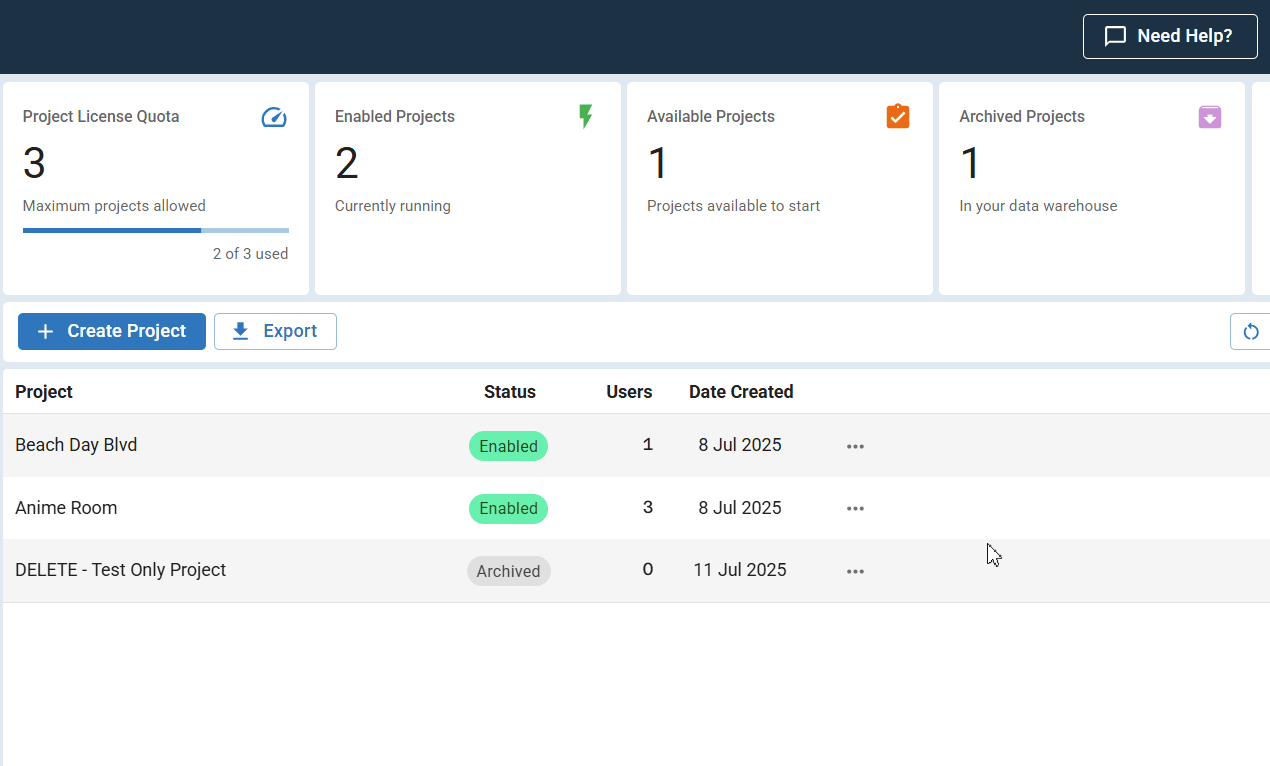Open the three-dot menu for Beach Day Blvd

(x=855, y=446)
